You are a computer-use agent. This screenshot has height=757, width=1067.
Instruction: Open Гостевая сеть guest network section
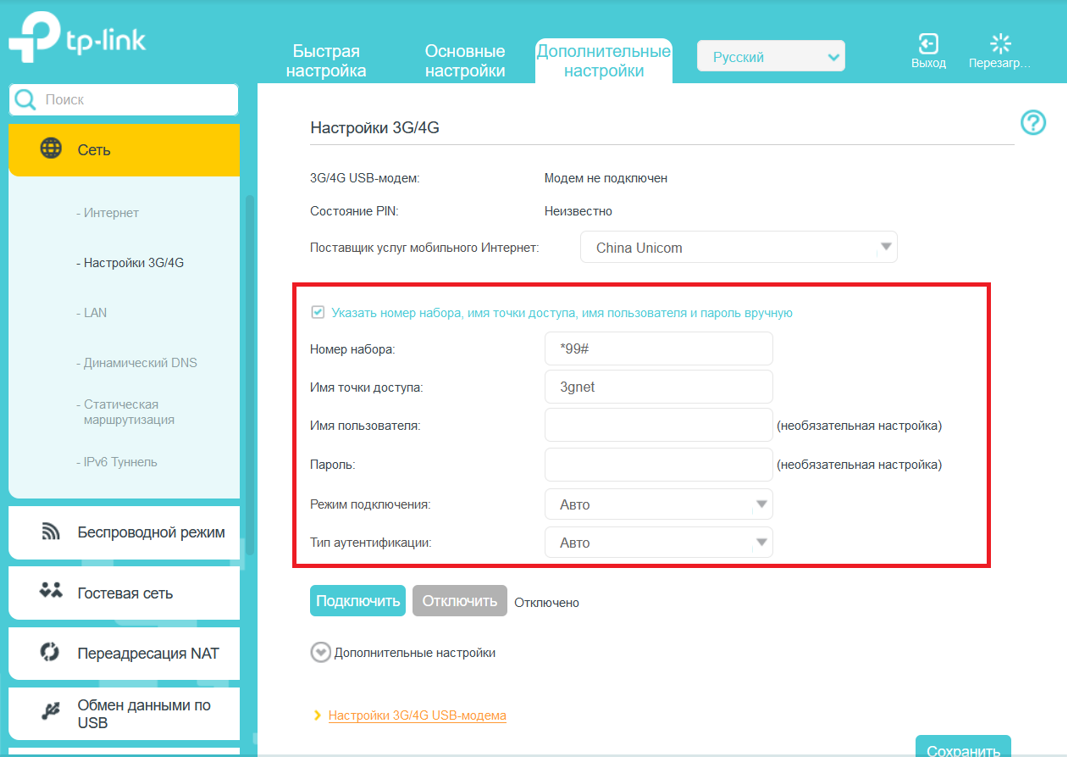pyautogui.click(x=124, y=593)
